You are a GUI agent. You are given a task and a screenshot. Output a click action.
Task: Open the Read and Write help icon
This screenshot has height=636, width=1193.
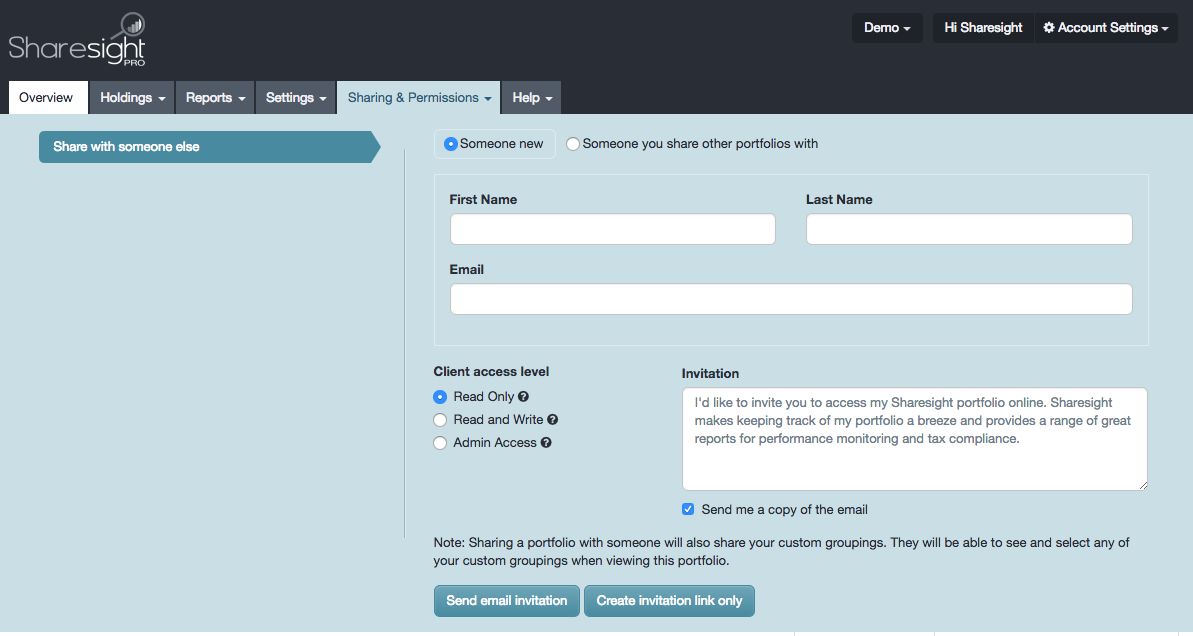click(552, 419)
